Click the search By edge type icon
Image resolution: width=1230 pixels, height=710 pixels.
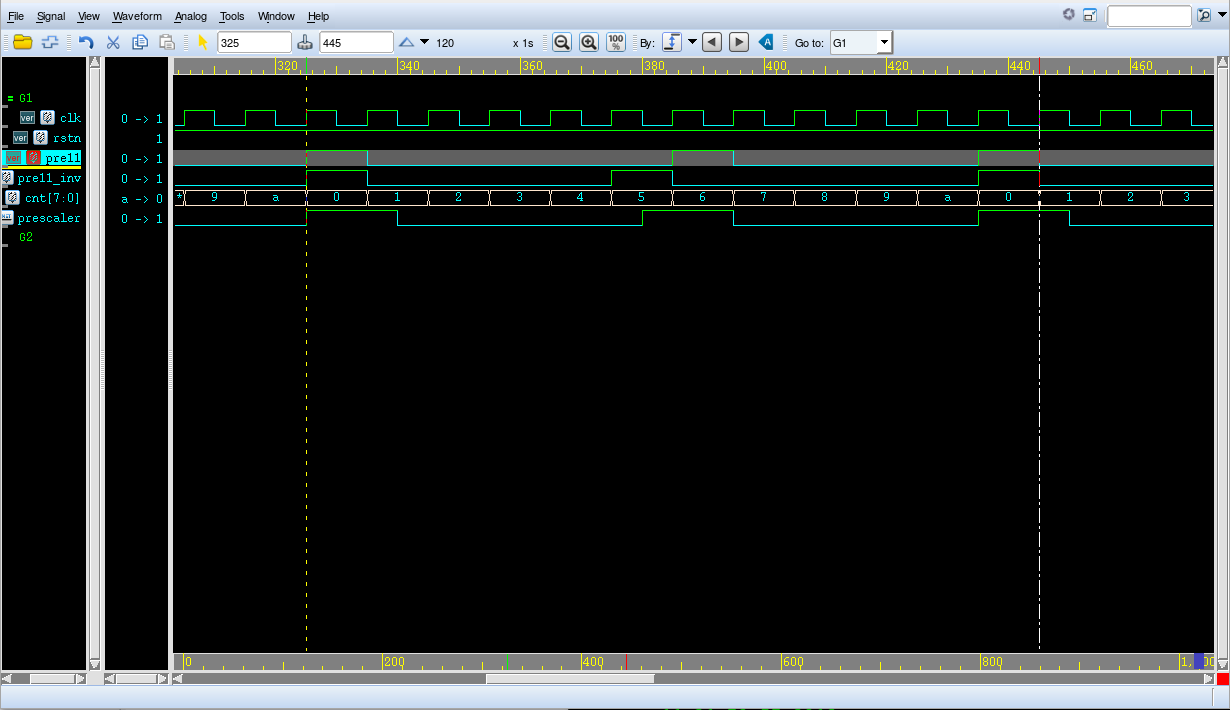672,42
